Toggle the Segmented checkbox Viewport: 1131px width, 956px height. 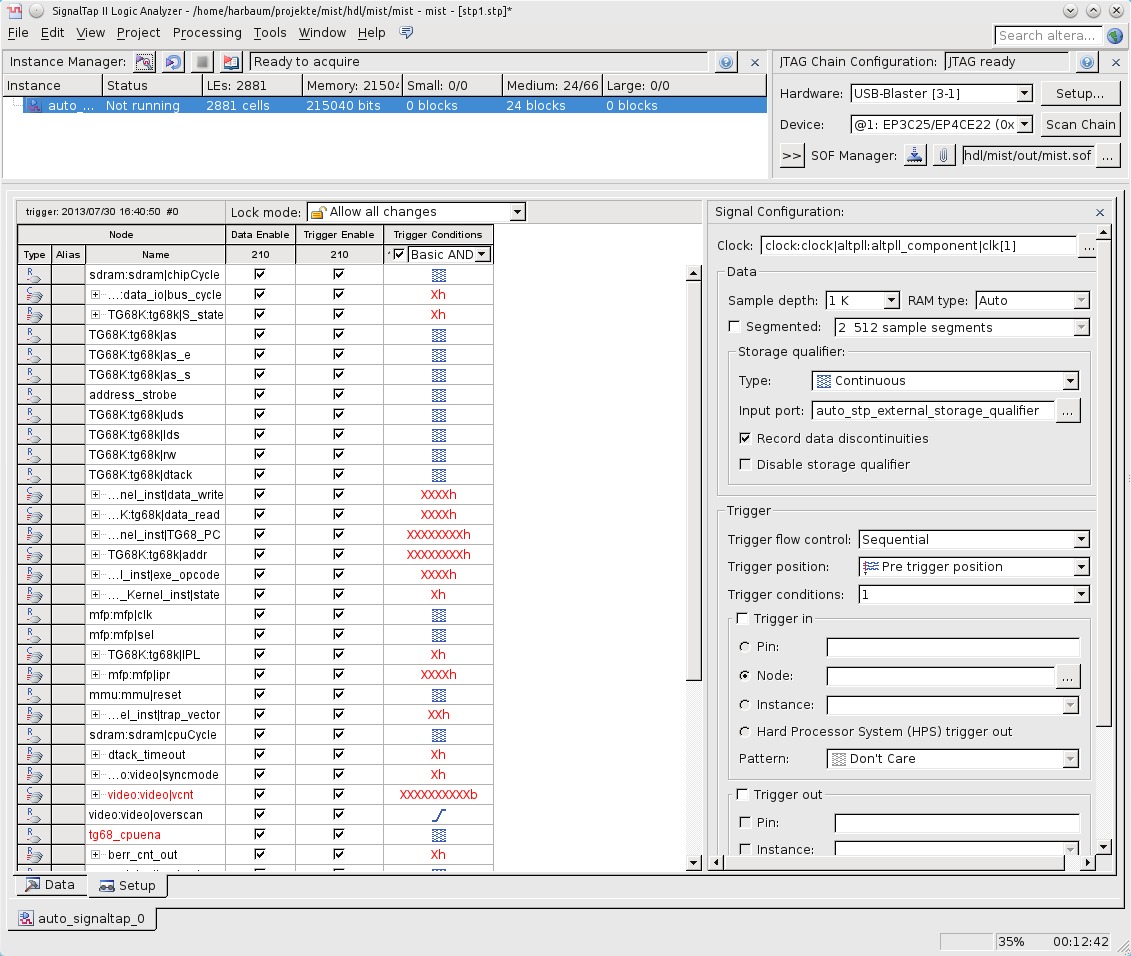point(734,326)
